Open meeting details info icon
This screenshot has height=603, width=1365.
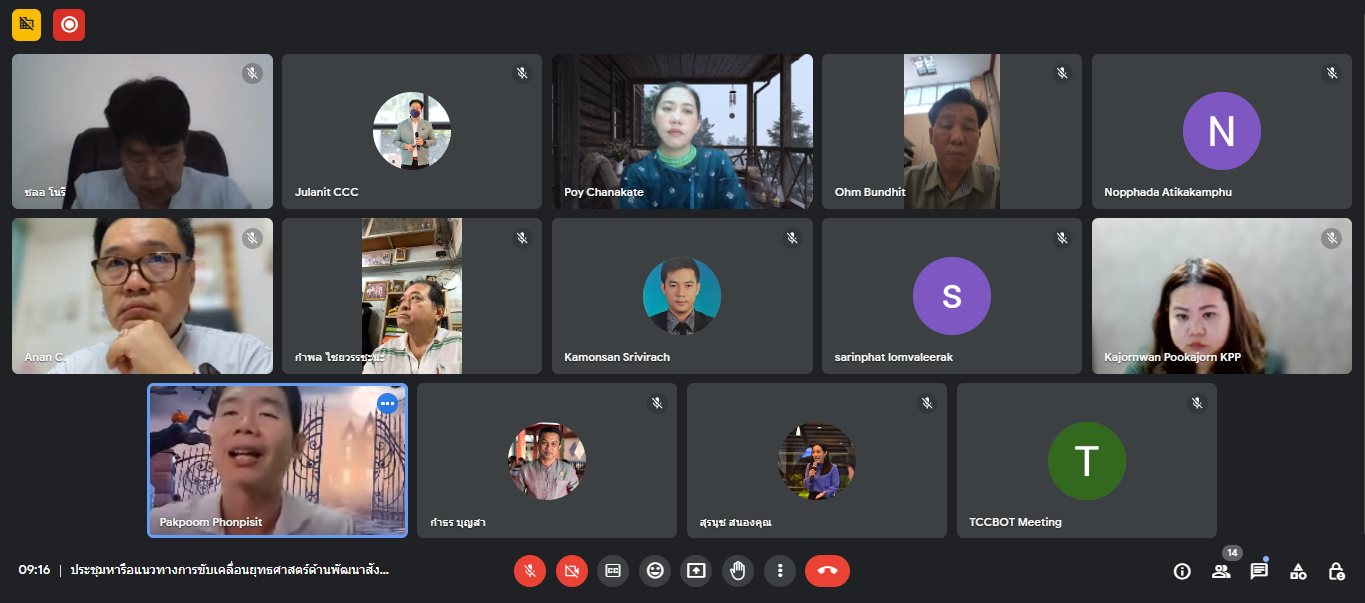click(1182, 571)
